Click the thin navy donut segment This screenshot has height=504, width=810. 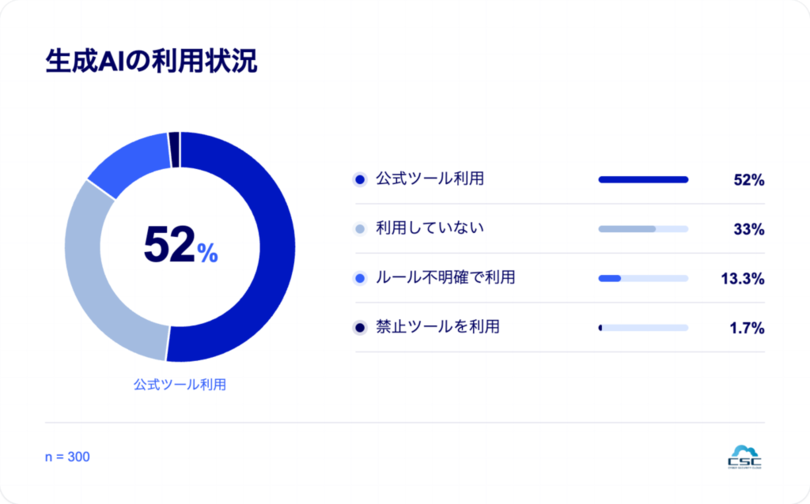pos(174,150)
